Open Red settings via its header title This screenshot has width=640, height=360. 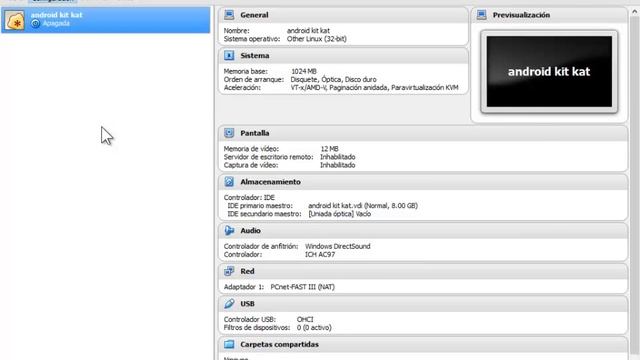point(247,271)
